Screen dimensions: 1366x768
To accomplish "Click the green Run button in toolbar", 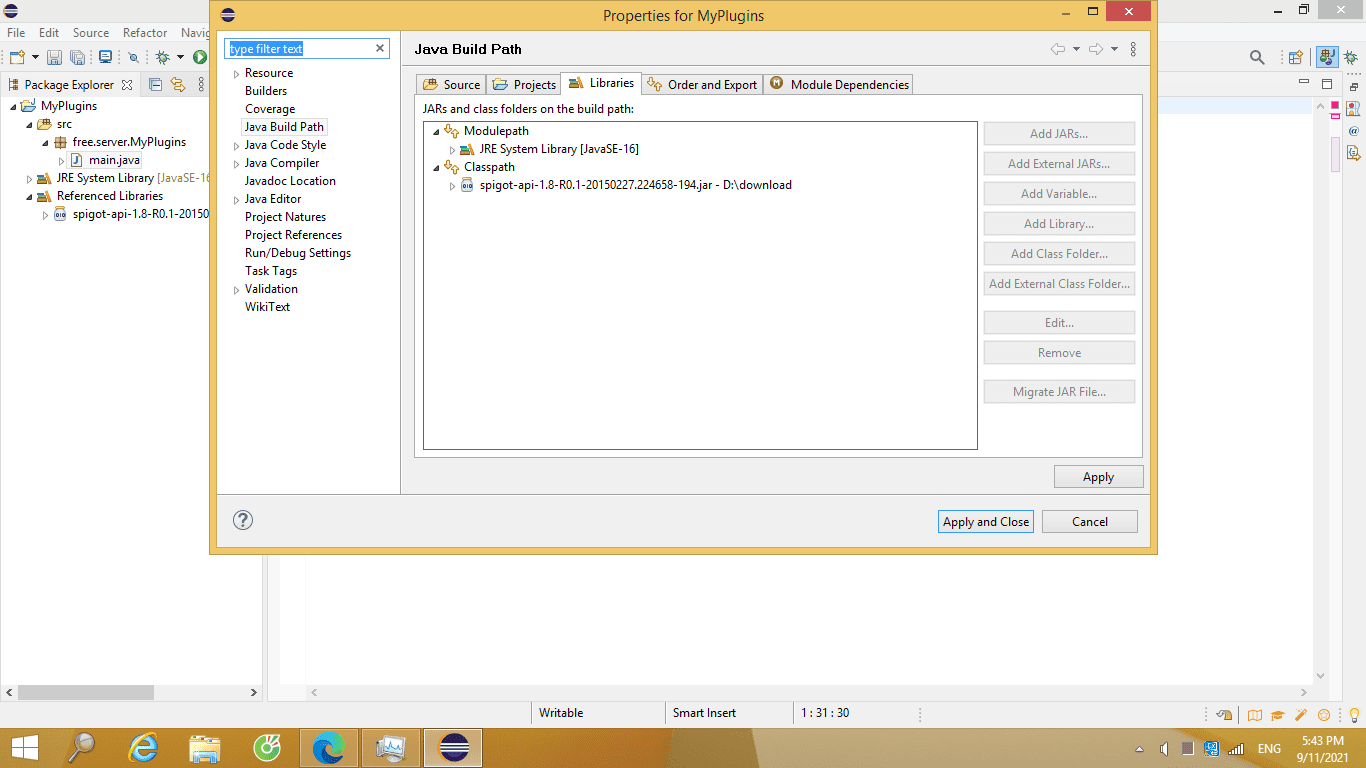I will [200, 58].
